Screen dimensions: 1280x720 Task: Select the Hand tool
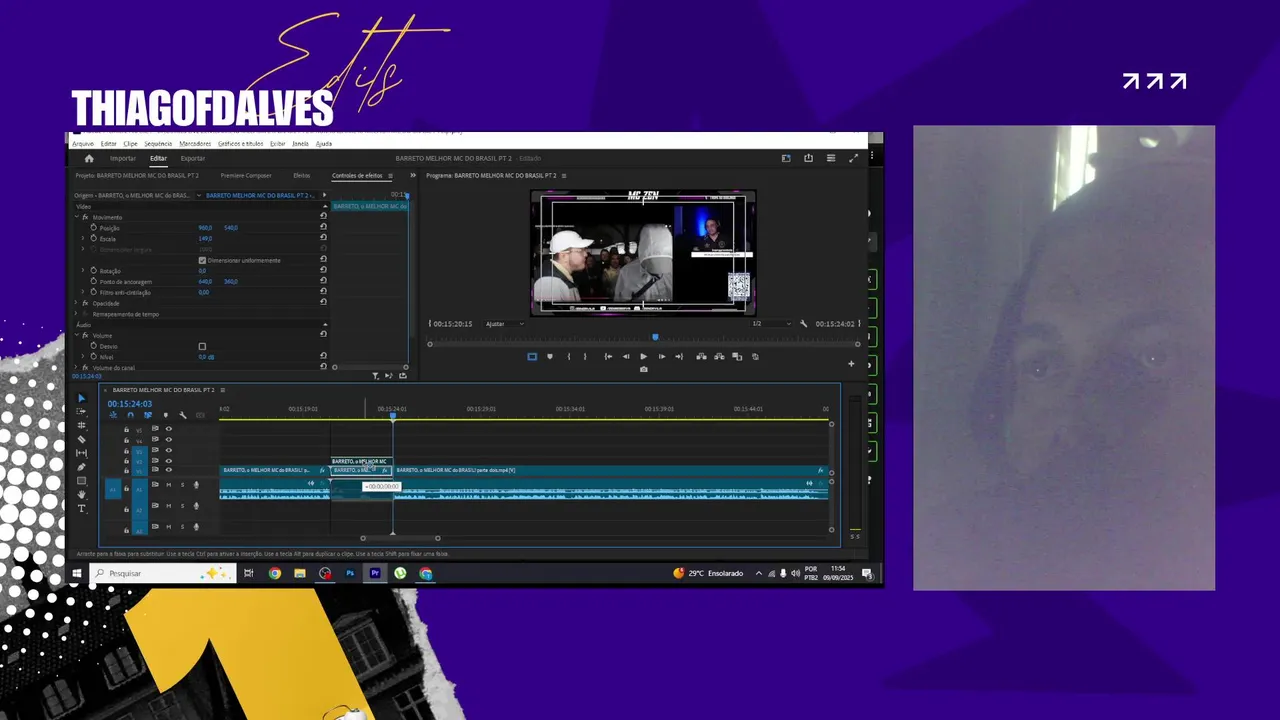click(x=81, y=495)
